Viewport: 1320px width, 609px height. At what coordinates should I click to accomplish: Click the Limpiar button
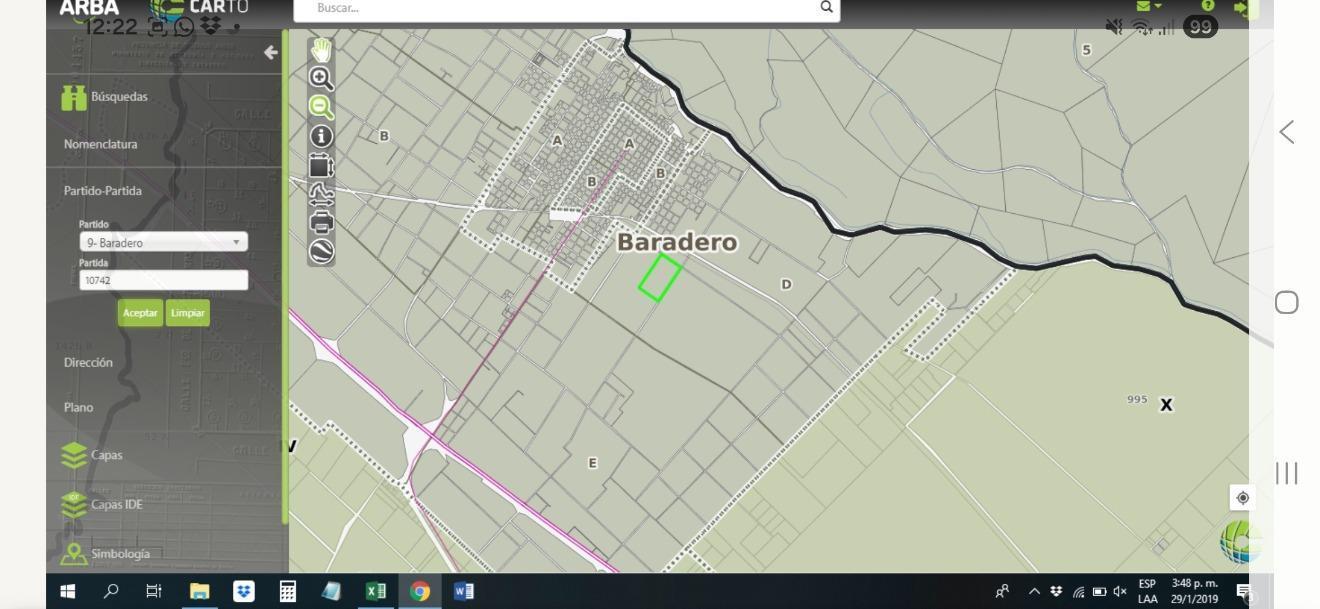tap(188, 313)
